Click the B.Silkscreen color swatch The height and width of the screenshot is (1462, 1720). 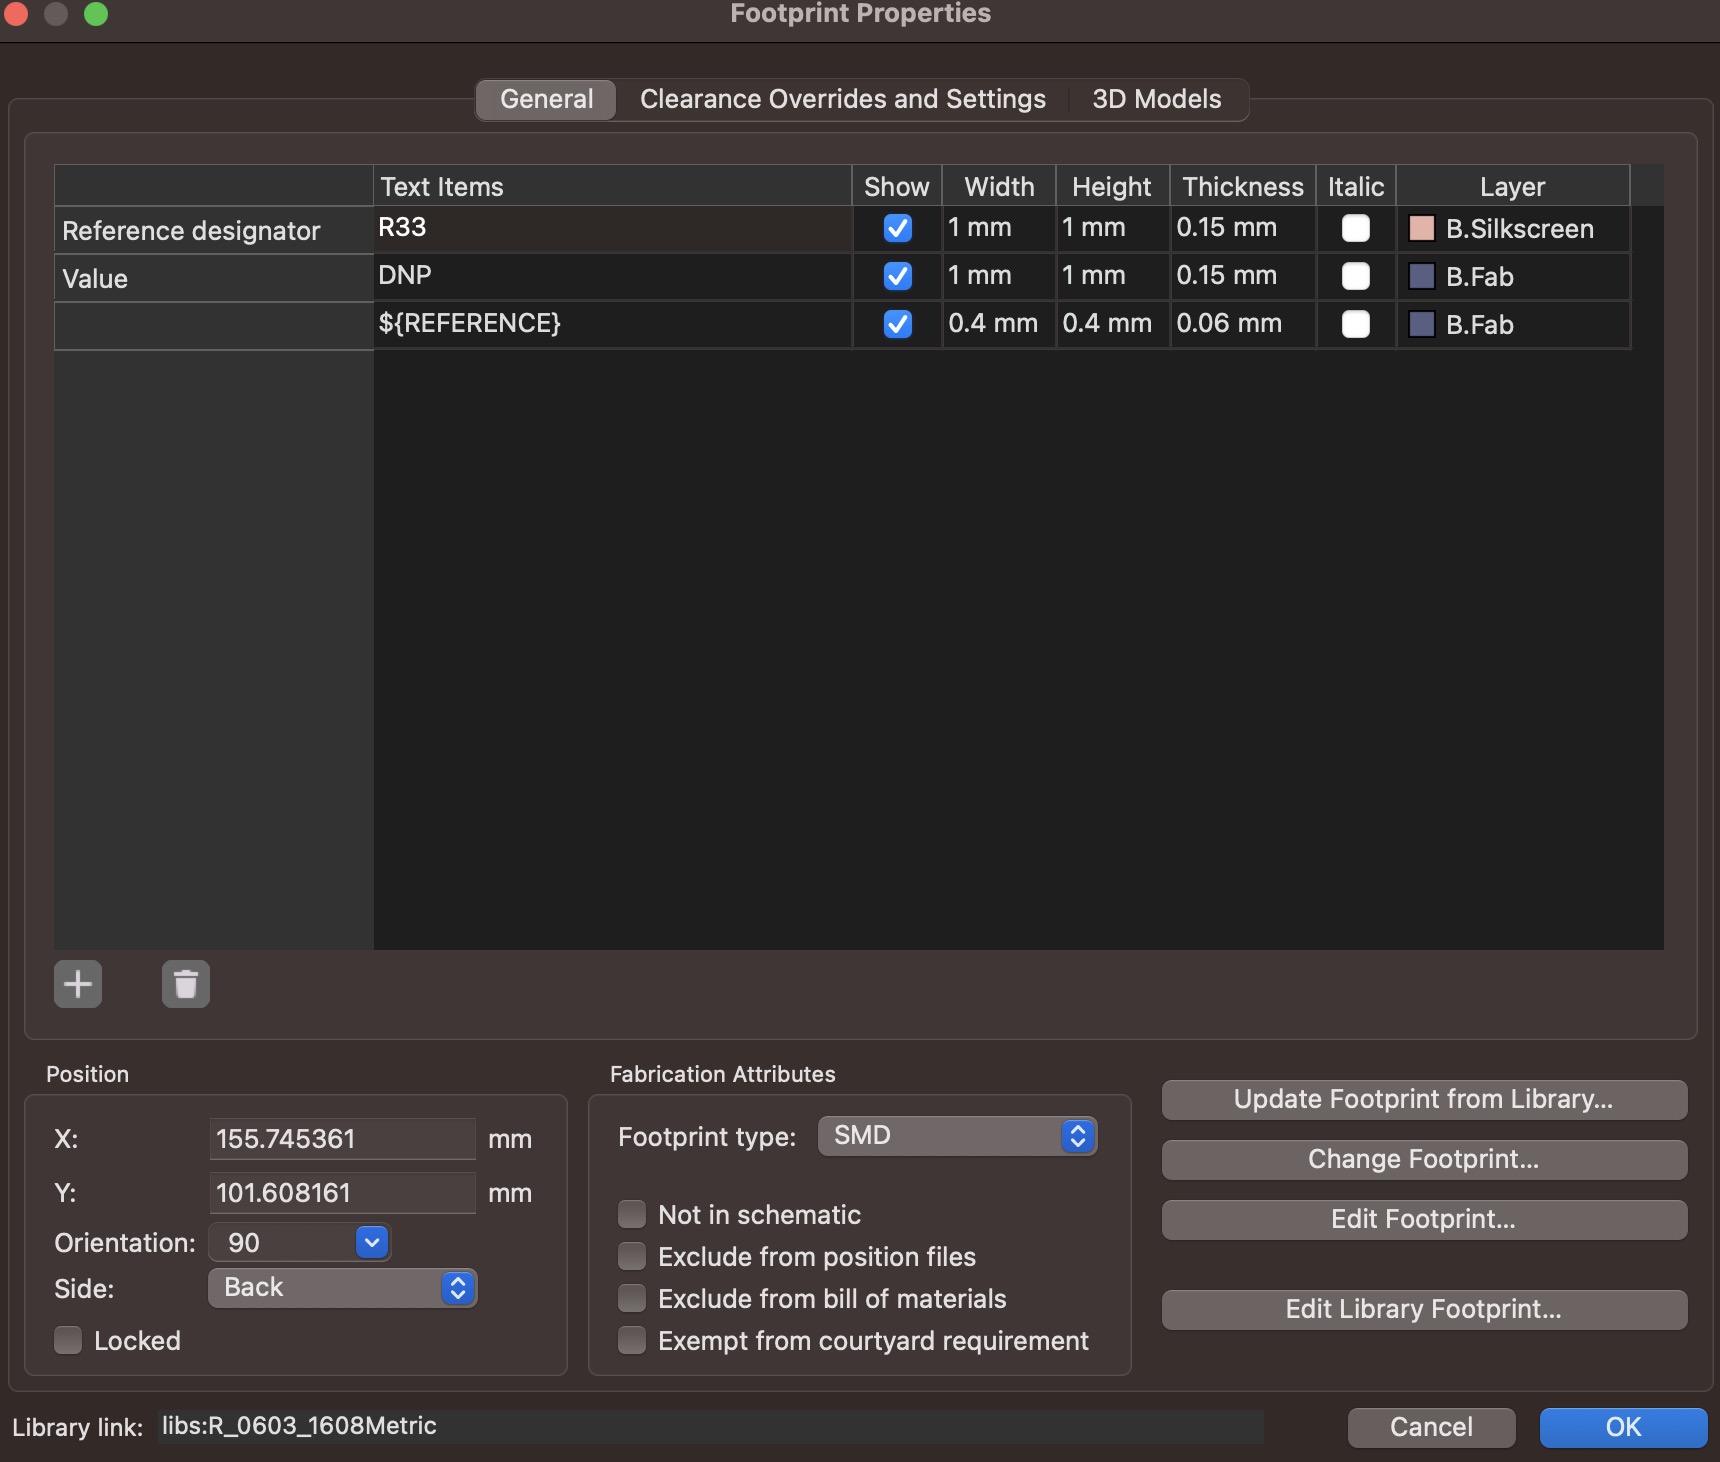click(1421, 228)
